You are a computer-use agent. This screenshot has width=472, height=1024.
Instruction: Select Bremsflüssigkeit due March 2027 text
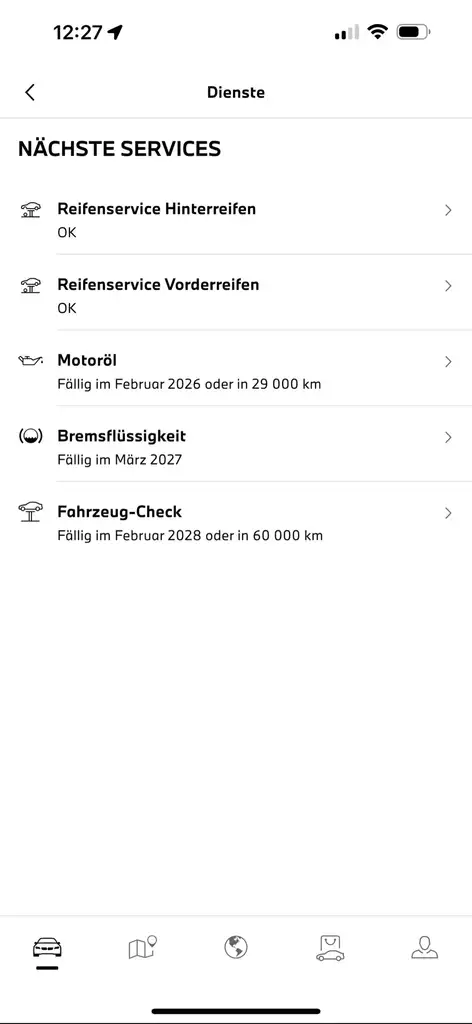[x=119, y=460]
